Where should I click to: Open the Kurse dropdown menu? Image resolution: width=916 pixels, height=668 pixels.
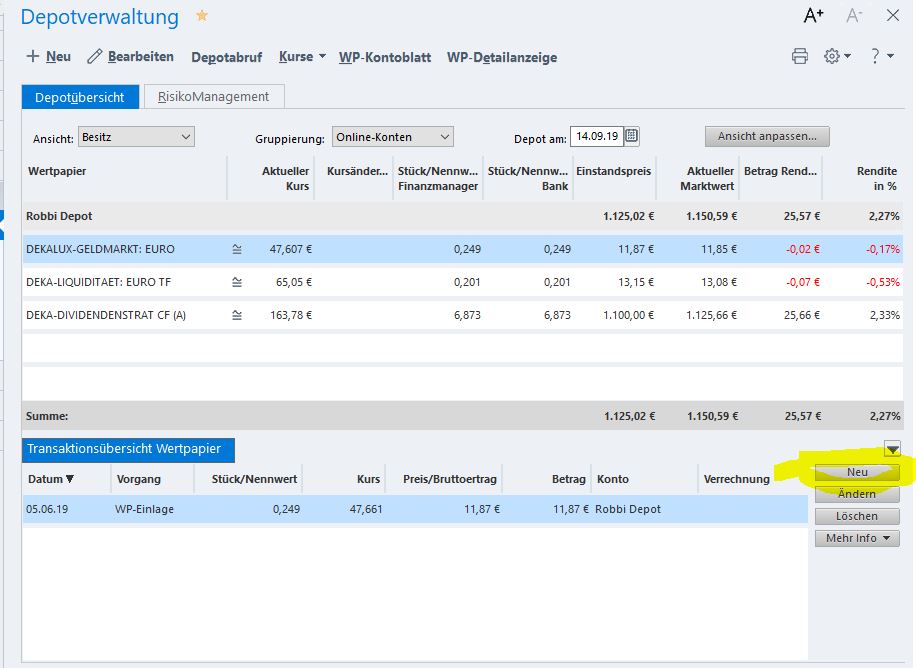tap(302, 57)
